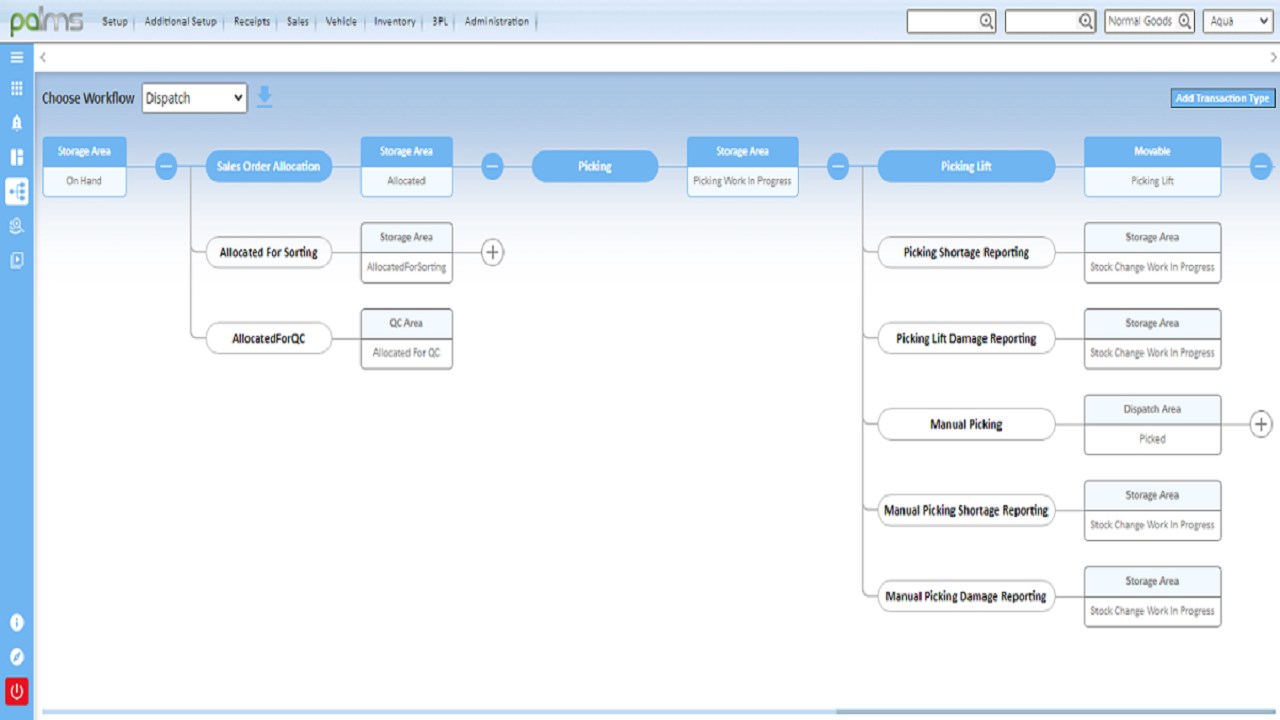The width and height of the screenshot is (1280, 720).
Task: Select the workflow diagram icon in sidebar
Action: [16, 191]
